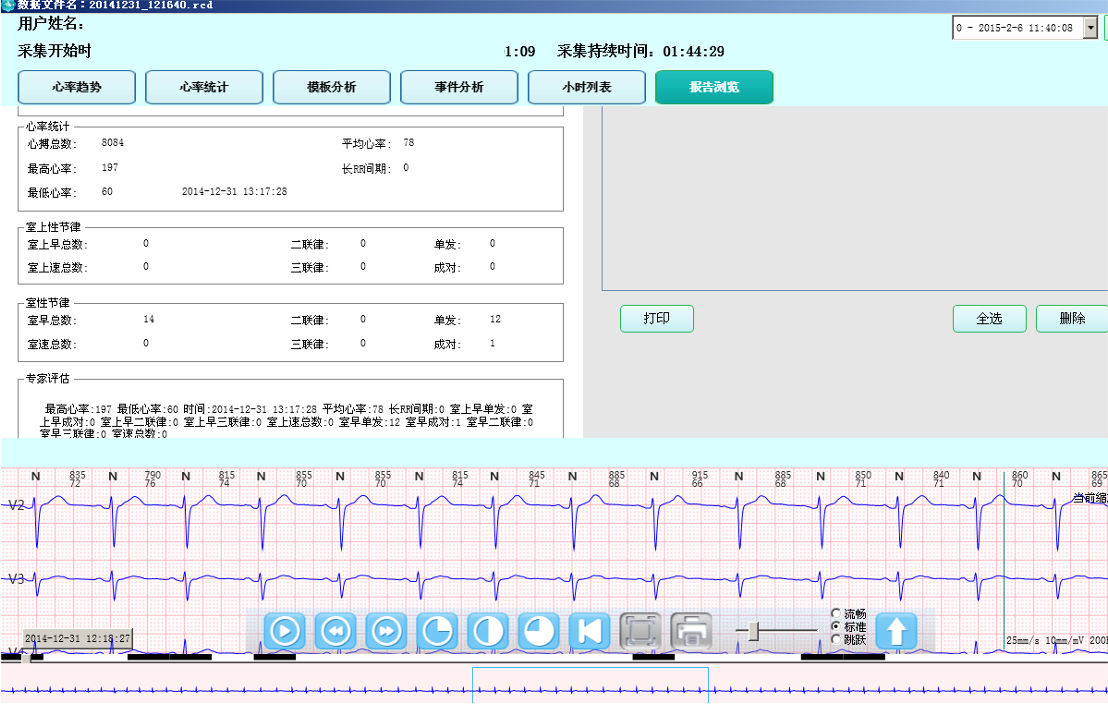Click the rewind ECG button

point(336,630)
